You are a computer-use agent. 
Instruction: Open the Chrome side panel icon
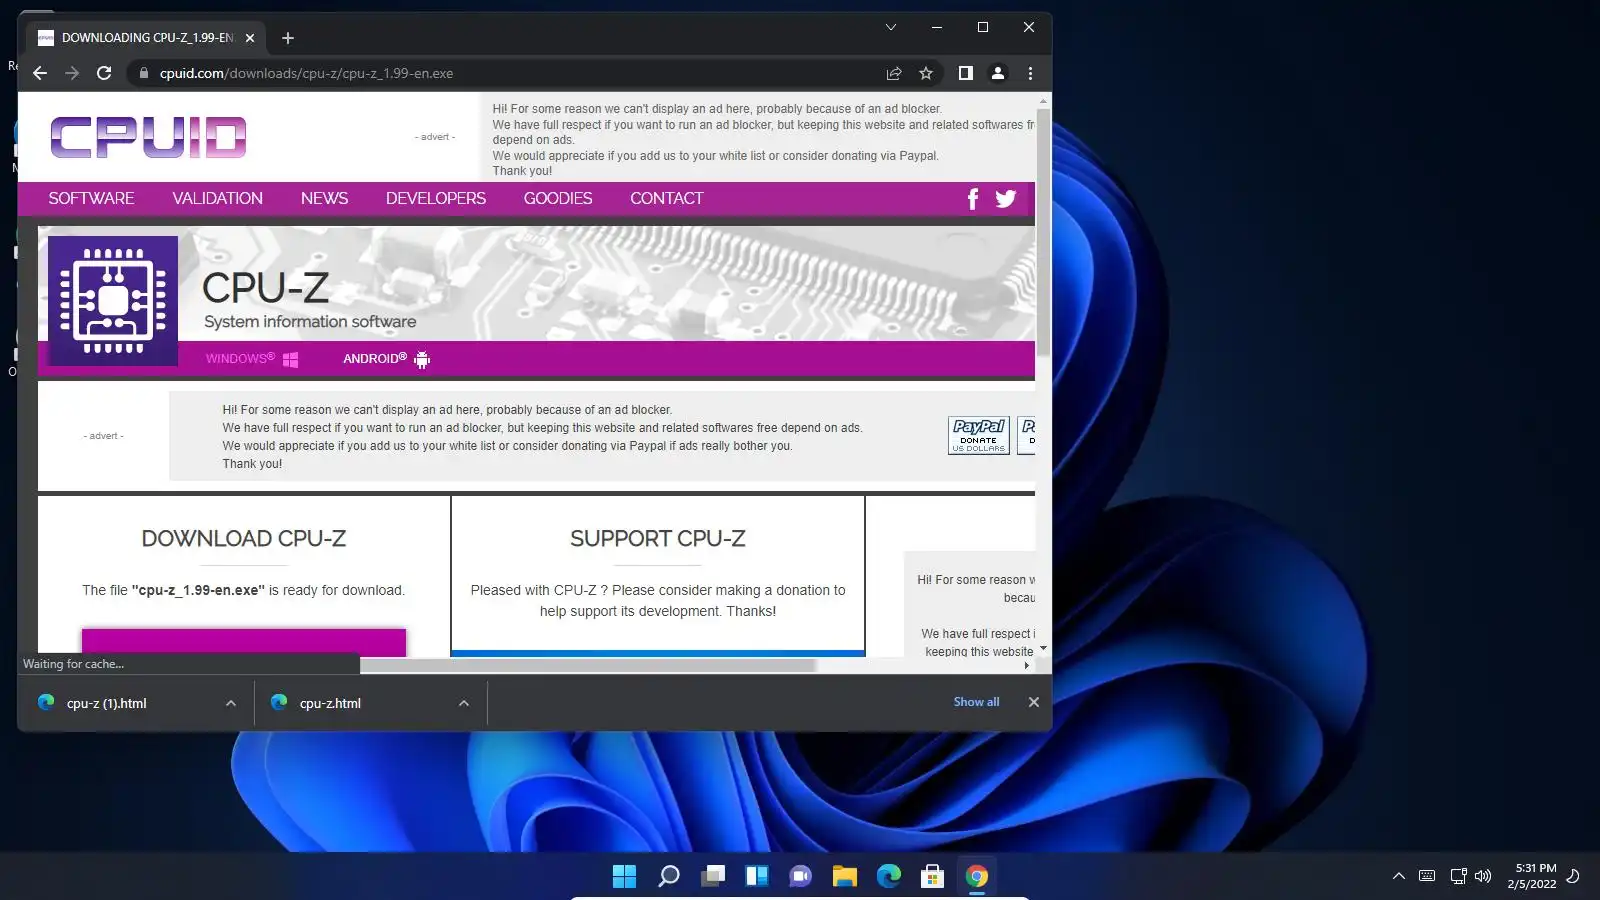(965, 73)
